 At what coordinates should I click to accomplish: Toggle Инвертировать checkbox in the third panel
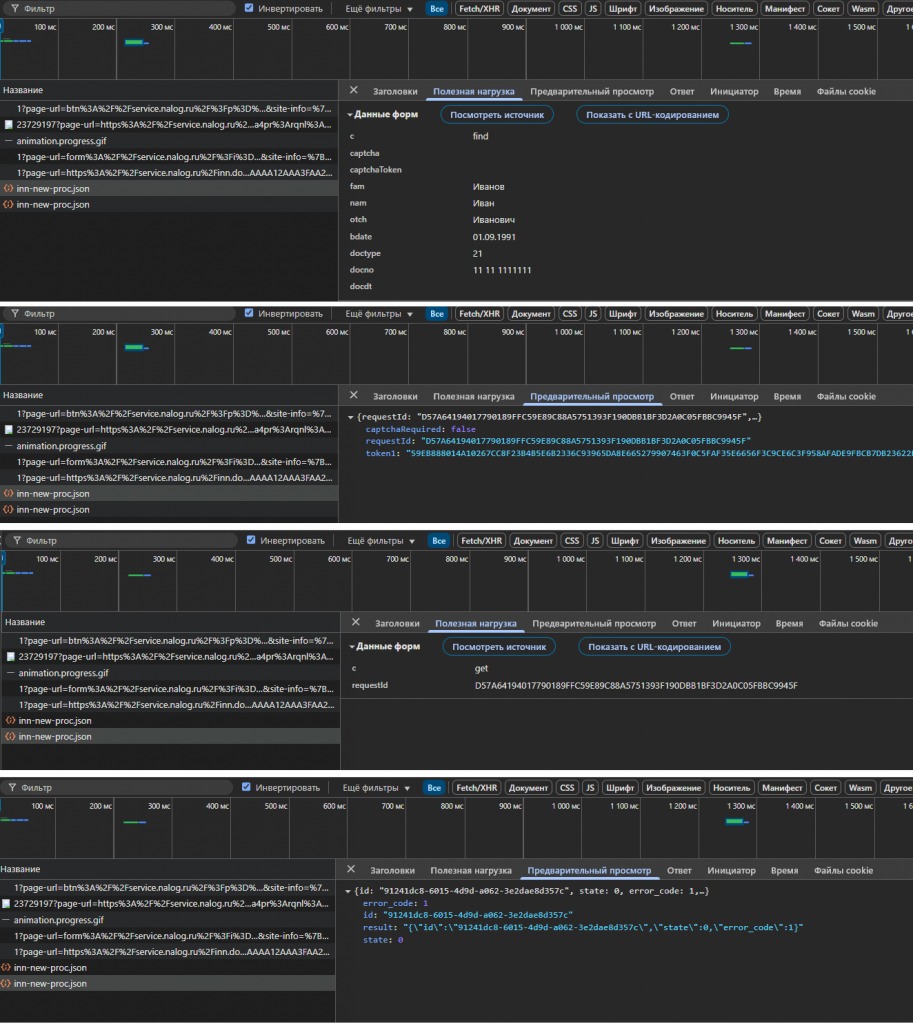point(251,540)
